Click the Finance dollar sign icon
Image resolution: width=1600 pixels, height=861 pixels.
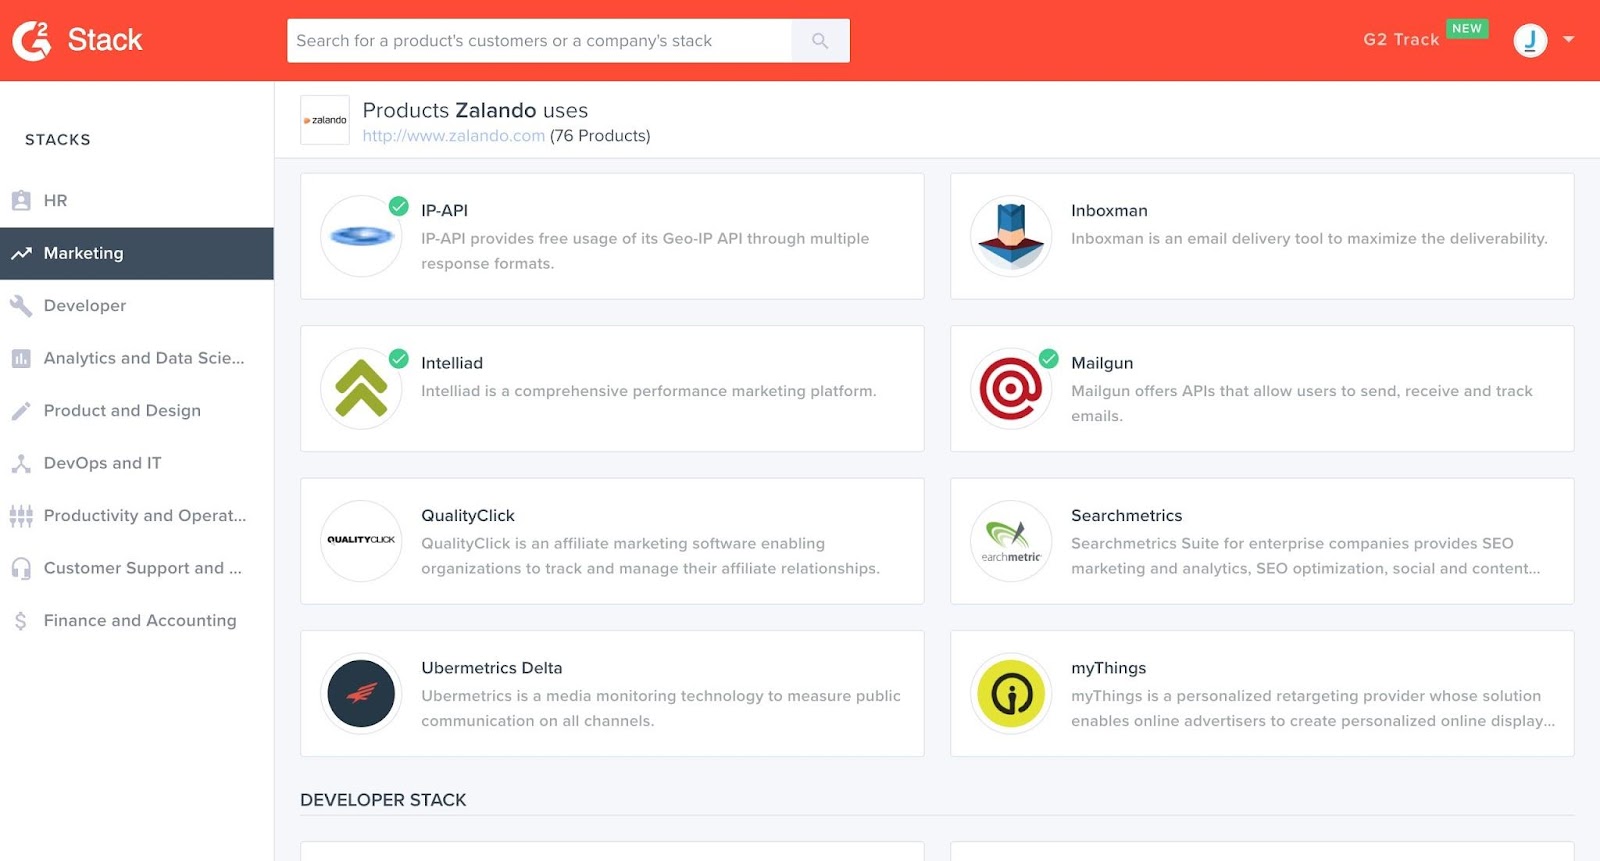(21, 621)
